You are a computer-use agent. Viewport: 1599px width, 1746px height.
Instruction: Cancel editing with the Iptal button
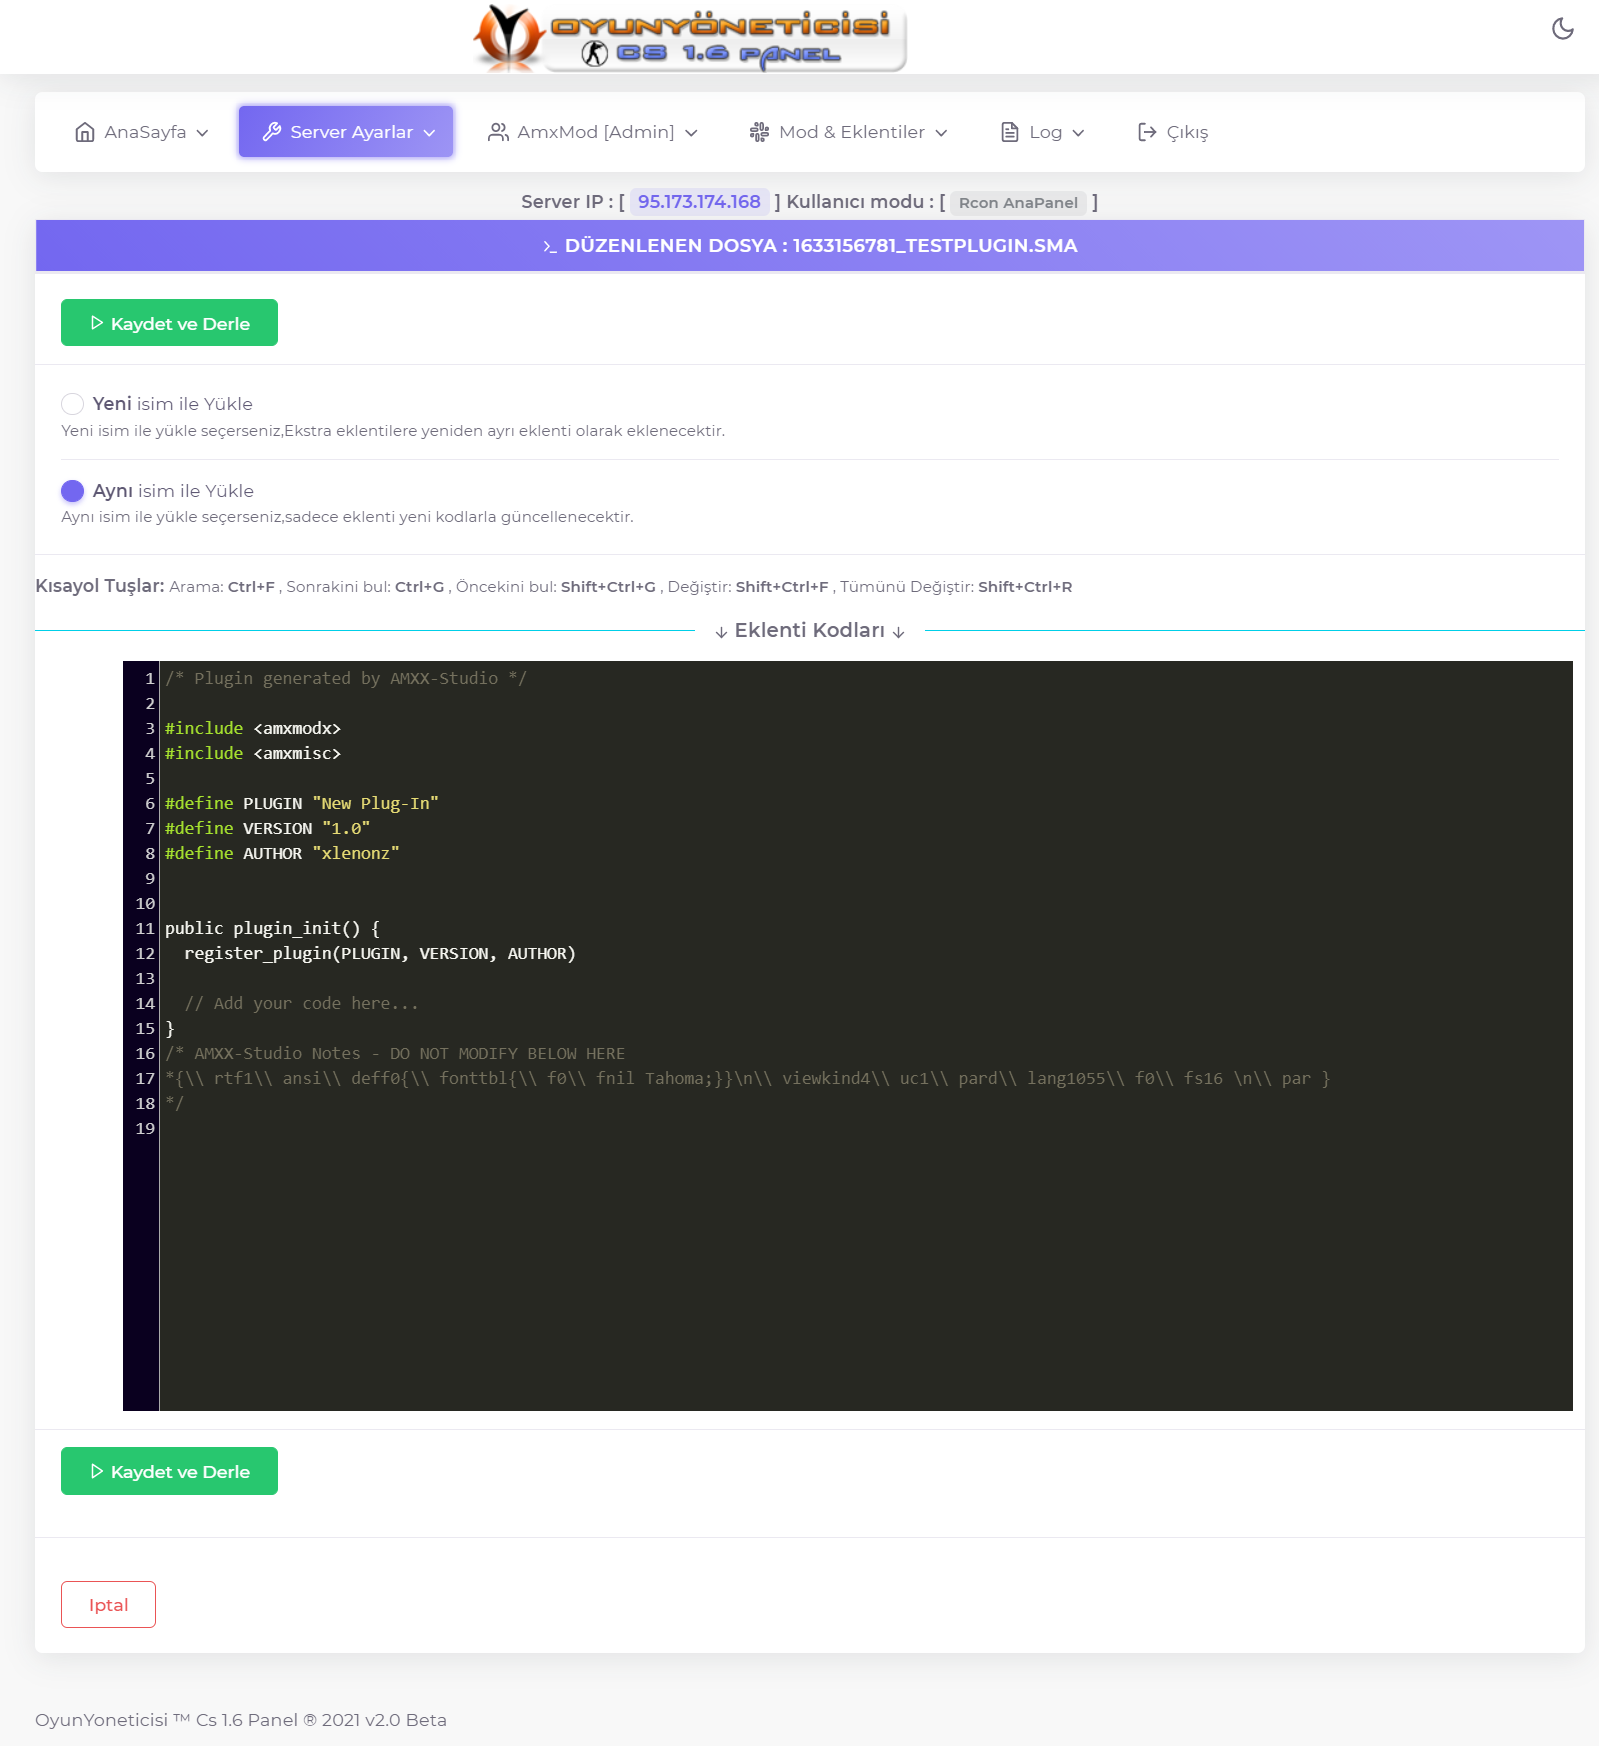tap(108, 1604)
